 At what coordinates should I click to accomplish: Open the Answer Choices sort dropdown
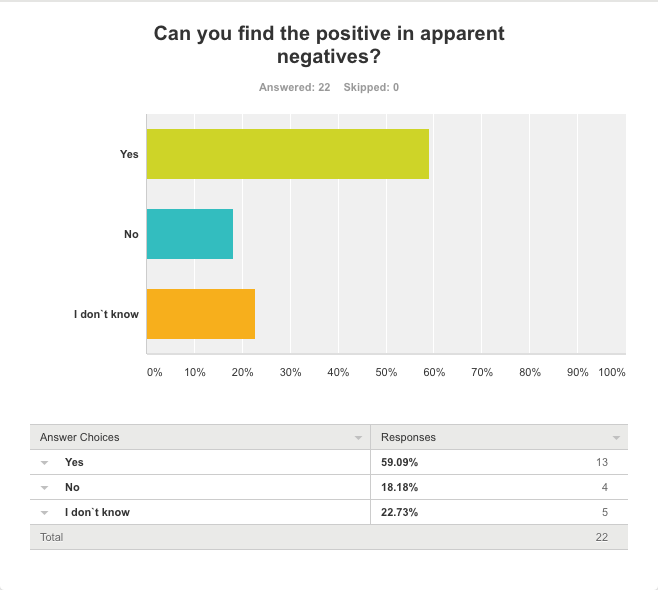(x=358, y=438)
